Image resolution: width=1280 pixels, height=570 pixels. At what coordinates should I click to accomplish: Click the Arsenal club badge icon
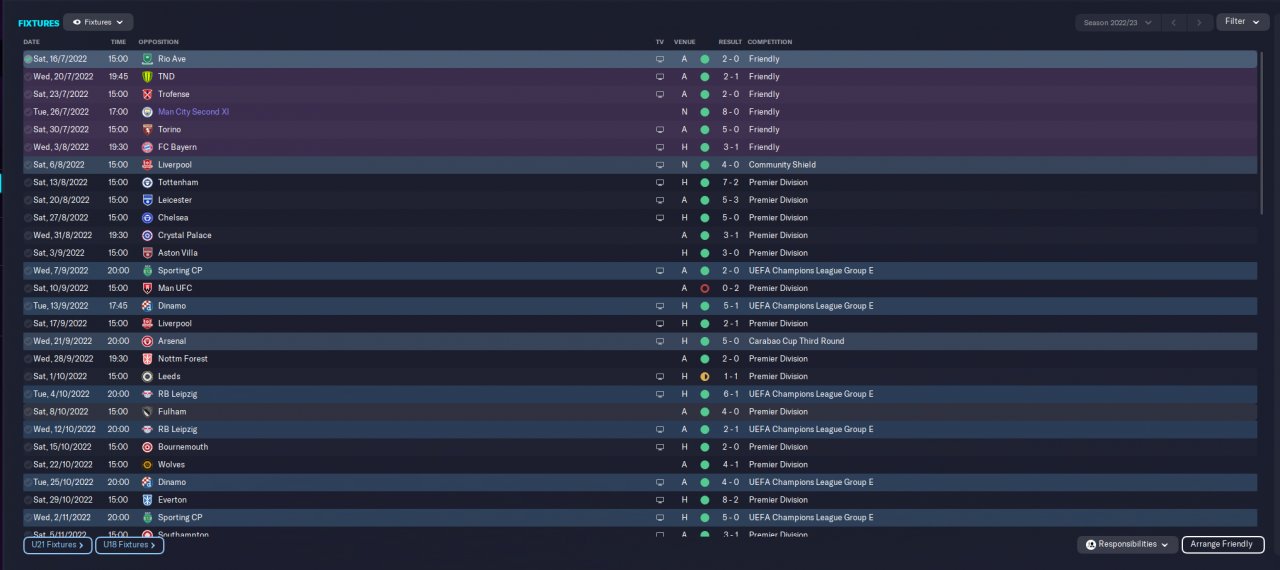pos(147,341)
